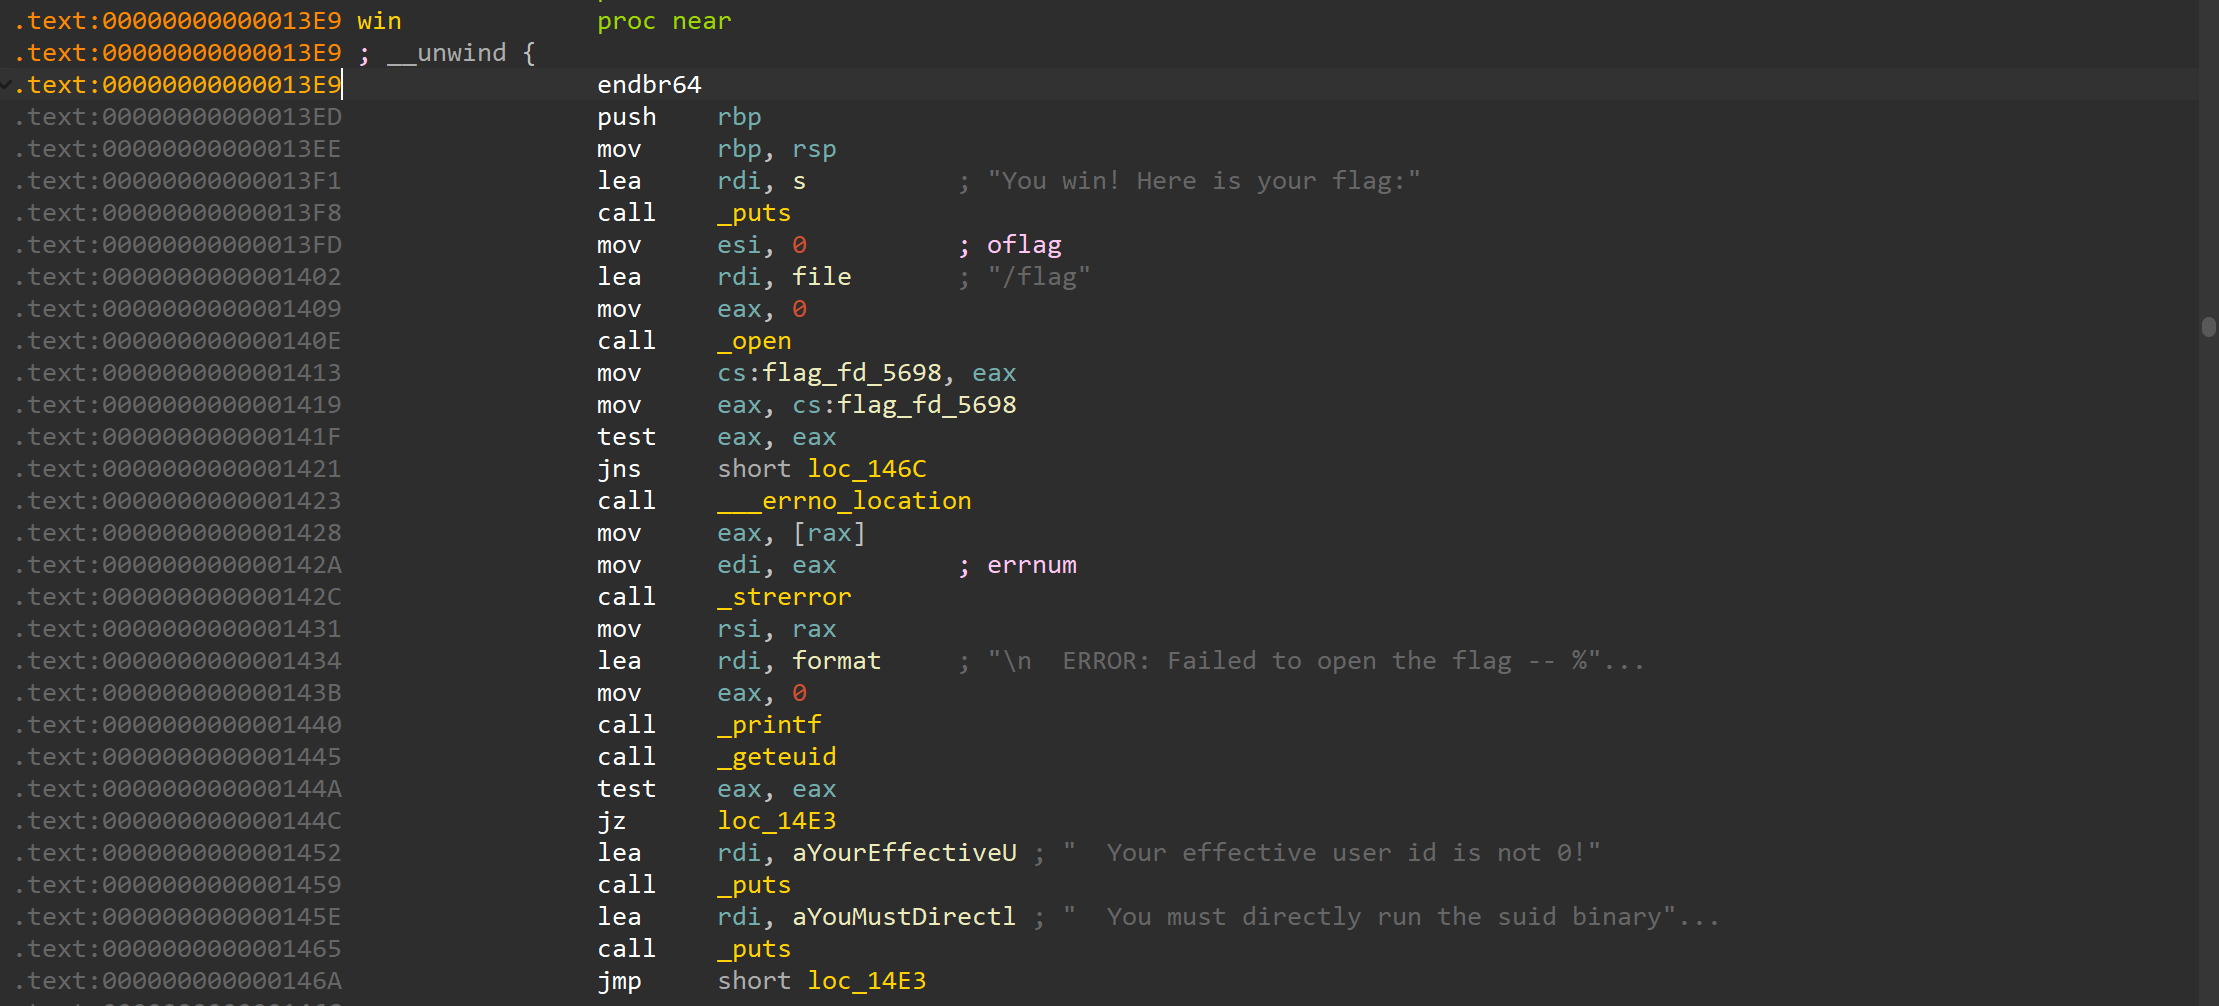Image resolution: width=2219 pixels, height=1006 pixels.
Task: Select the _strerror call target
Action: point(784,597)
